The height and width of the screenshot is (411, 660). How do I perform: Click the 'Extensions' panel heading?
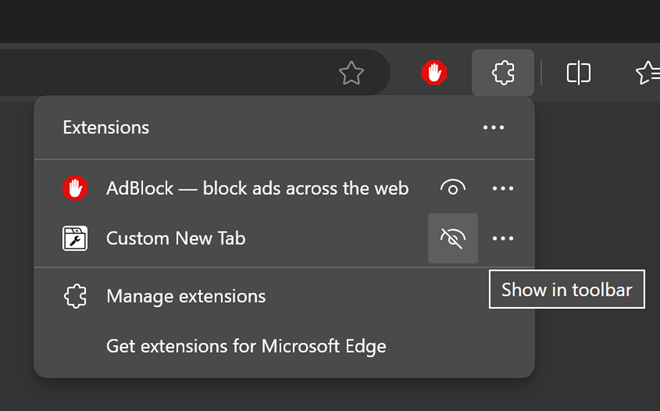click(x=106, y=127)
